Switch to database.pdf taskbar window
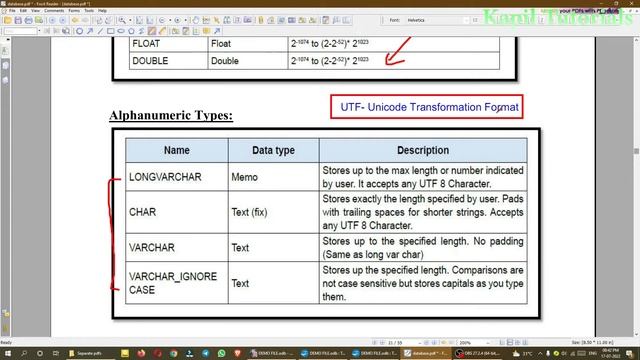The image size is (640, 360). pos(427,353)
